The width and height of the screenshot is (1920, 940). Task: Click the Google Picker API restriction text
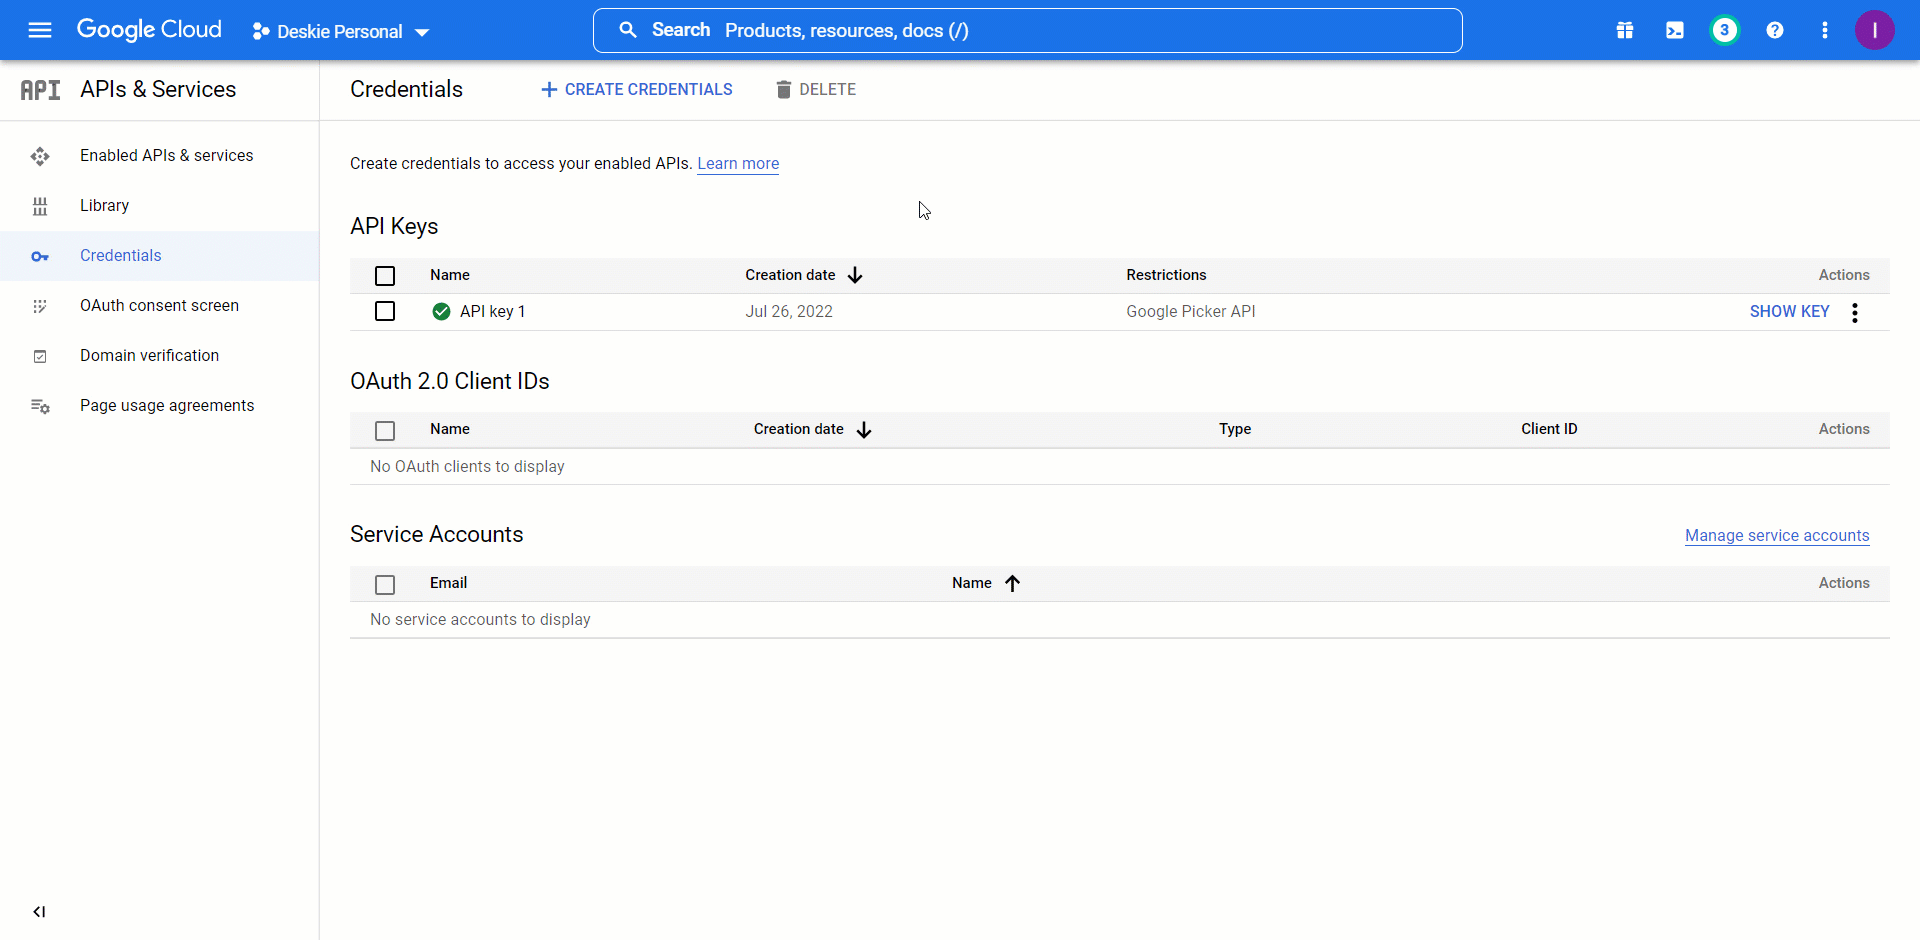click(x=1191, y=311)
